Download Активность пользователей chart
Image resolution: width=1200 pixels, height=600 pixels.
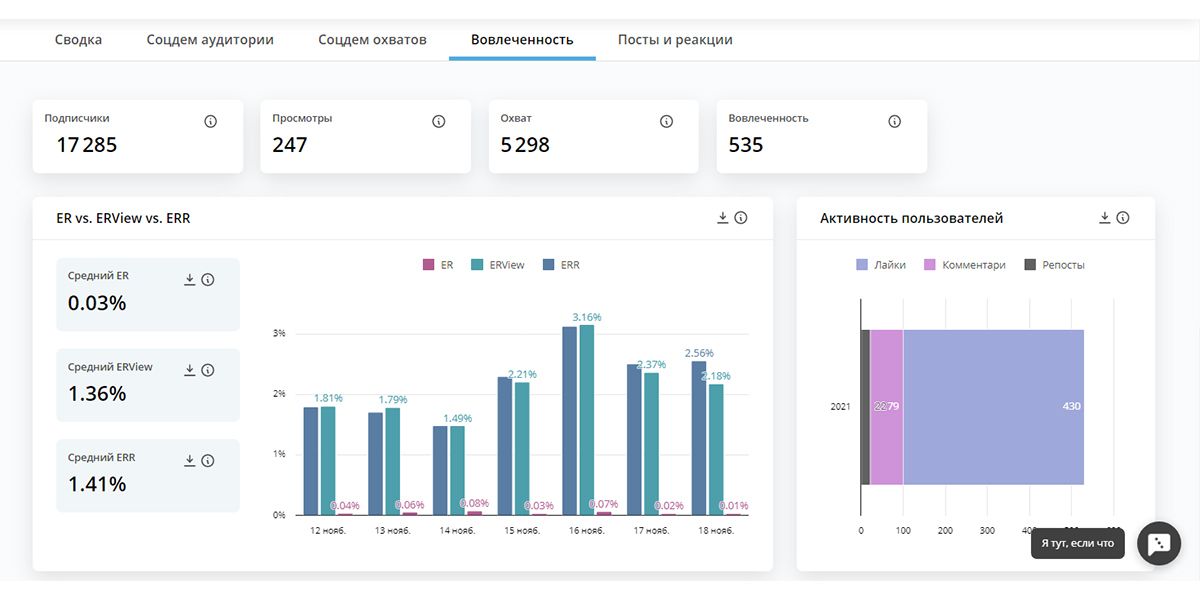1105,218
